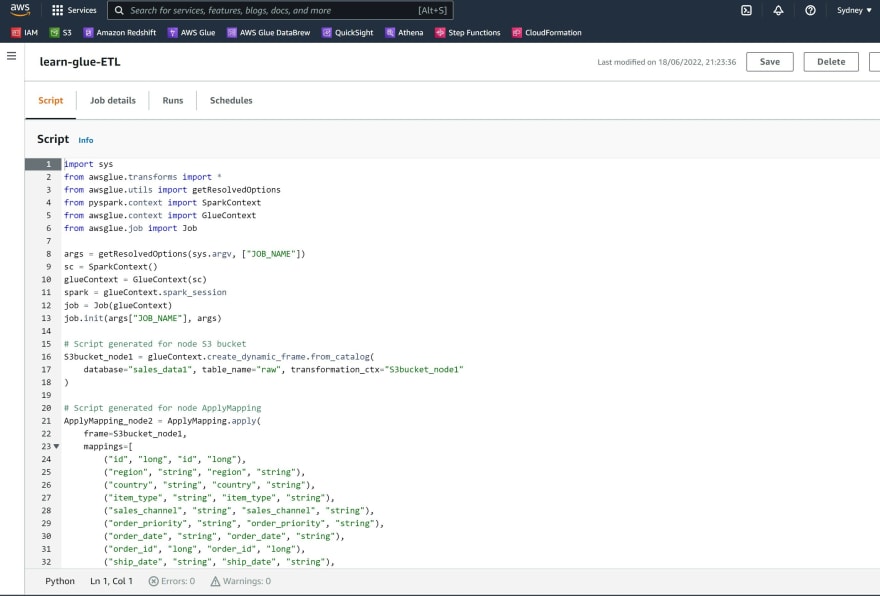Open the QuickSight shortcut
Image resolution: width=880 pixels, height=596 pixels.
347,33
